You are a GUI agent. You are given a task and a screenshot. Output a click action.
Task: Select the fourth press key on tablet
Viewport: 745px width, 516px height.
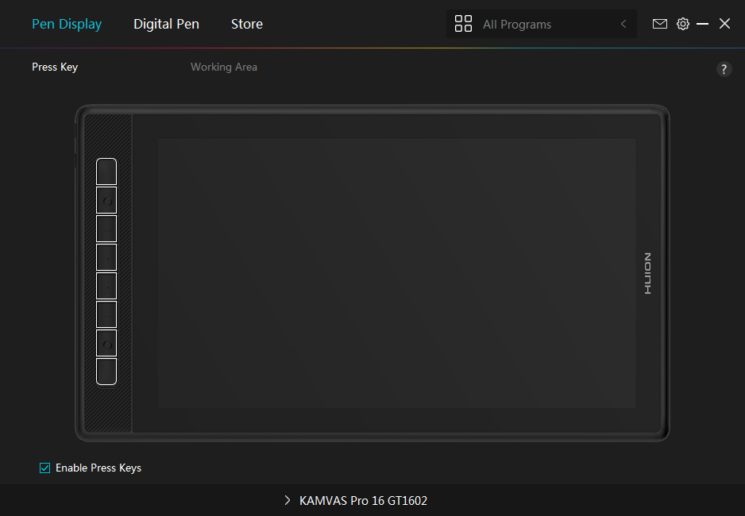(x=106, y=258)
